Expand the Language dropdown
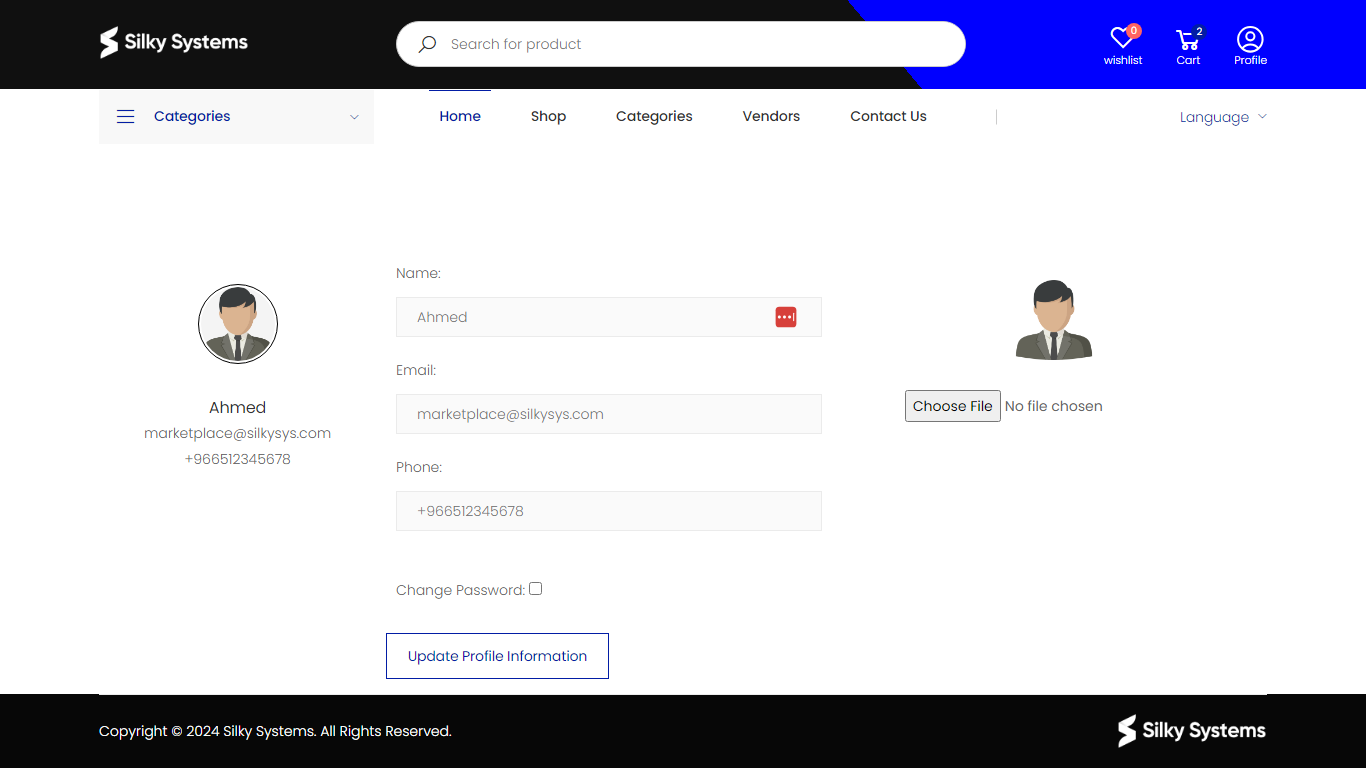The width and height of the screenshot is (1366, 769). 1222,117
